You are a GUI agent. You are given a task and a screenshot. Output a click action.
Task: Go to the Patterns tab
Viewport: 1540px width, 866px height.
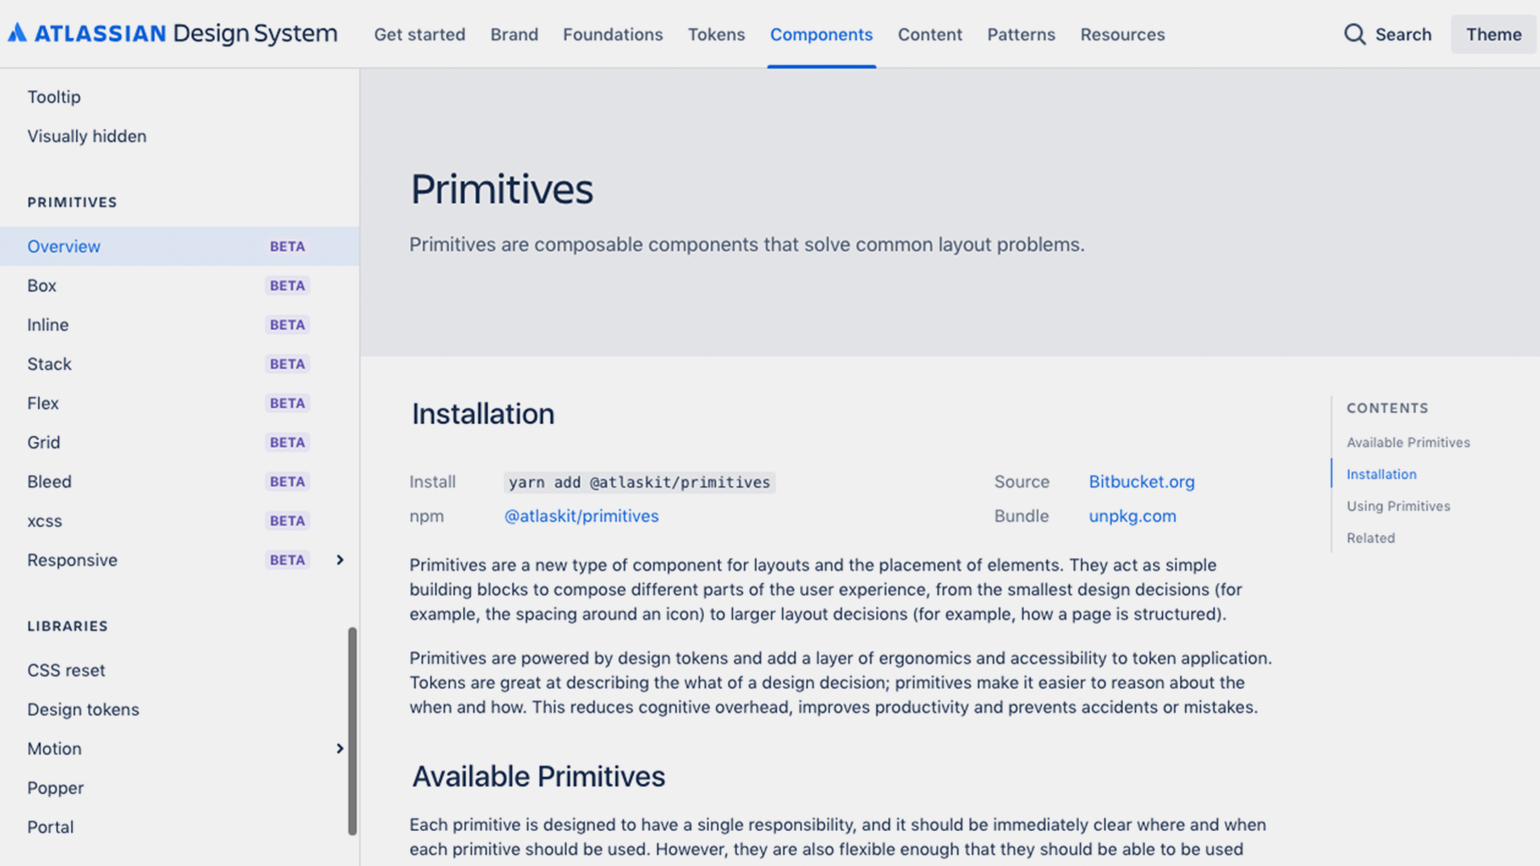click(1020, 34)
